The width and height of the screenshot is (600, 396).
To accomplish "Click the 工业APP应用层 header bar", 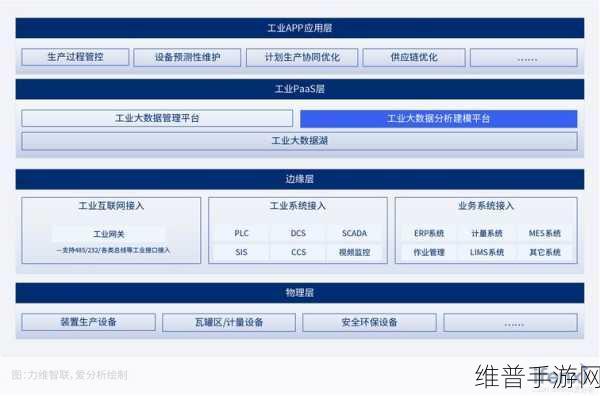I will tap(300, 28).
